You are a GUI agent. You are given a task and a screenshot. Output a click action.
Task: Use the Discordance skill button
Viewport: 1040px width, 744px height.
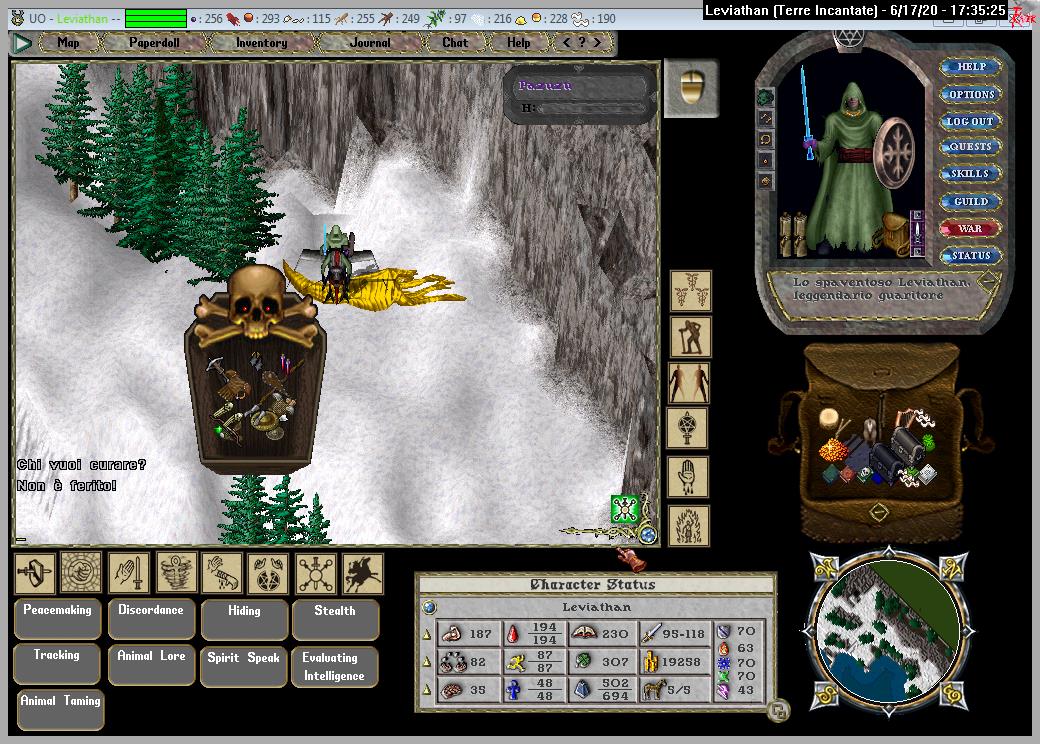click(151, 619)
